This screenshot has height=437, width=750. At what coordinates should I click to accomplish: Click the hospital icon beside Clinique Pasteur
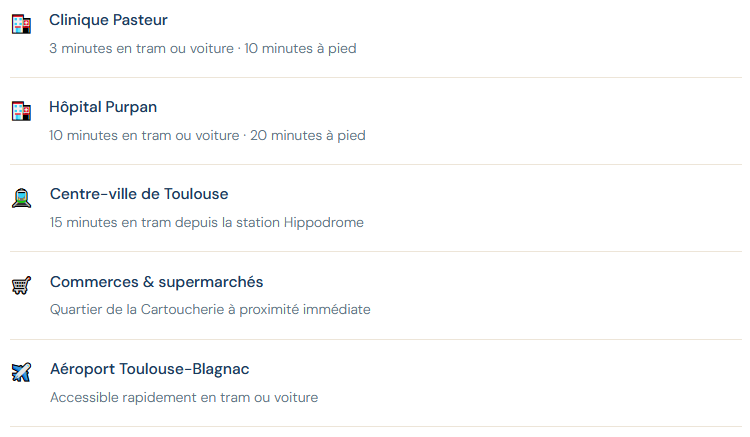pyautogui.click(x=21, y=24)
